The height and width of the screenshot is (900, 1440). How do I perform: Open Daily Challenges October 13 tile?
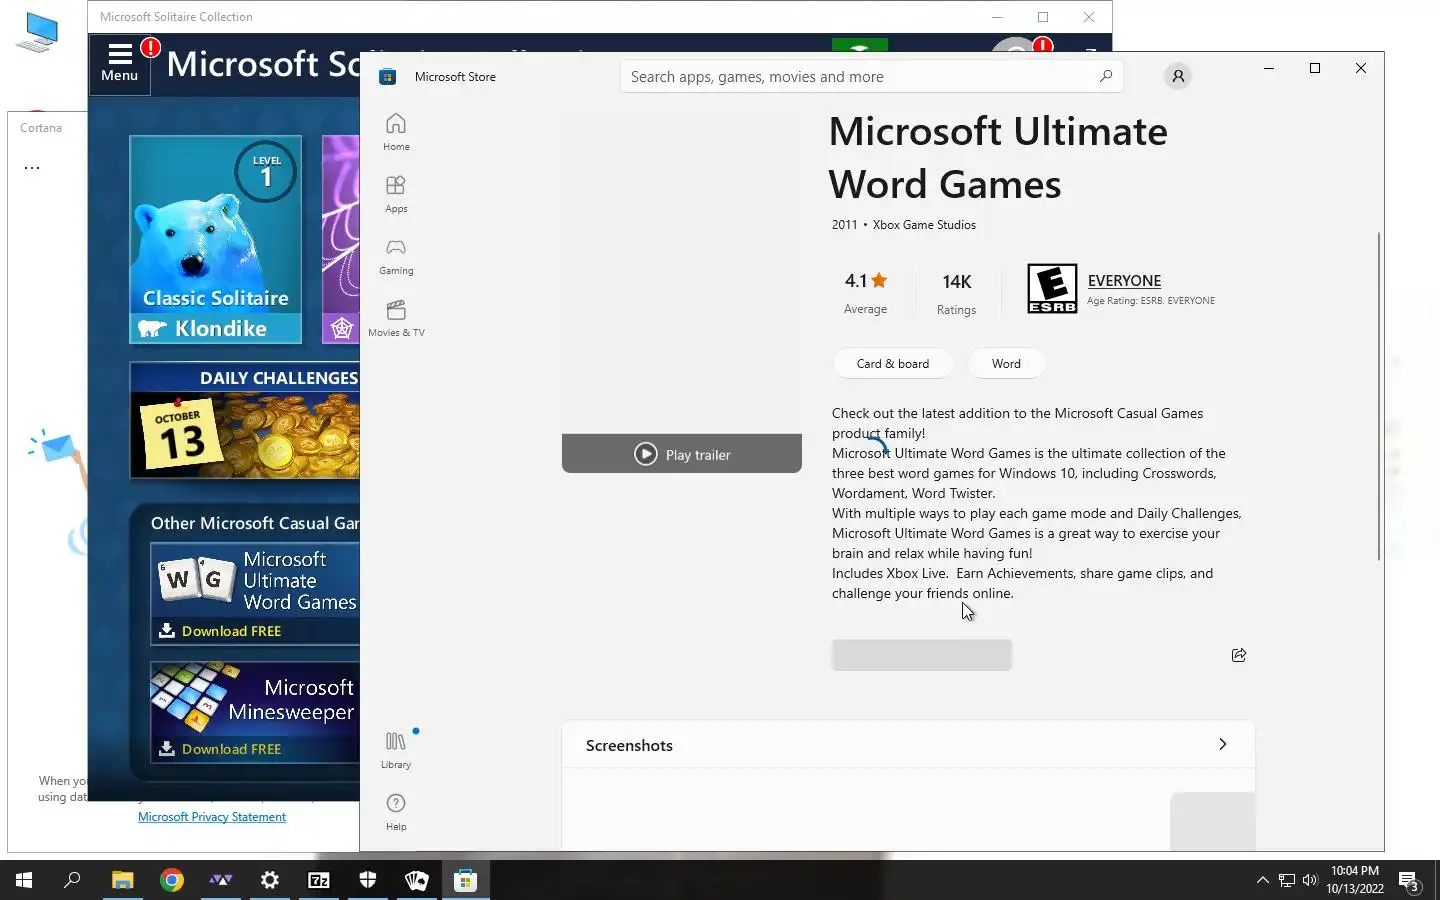245,420
